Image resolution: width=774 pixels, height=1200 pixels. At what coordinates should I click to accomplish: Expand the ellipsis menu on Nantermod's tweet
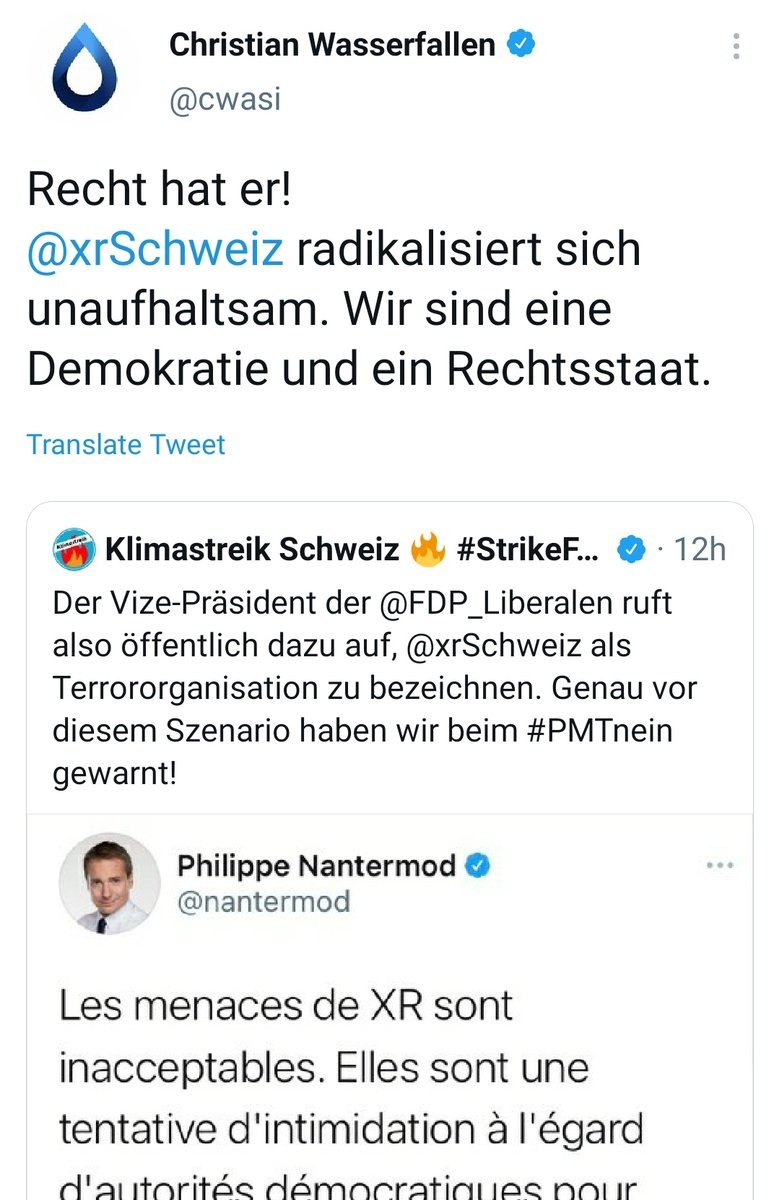click(720, 866)
